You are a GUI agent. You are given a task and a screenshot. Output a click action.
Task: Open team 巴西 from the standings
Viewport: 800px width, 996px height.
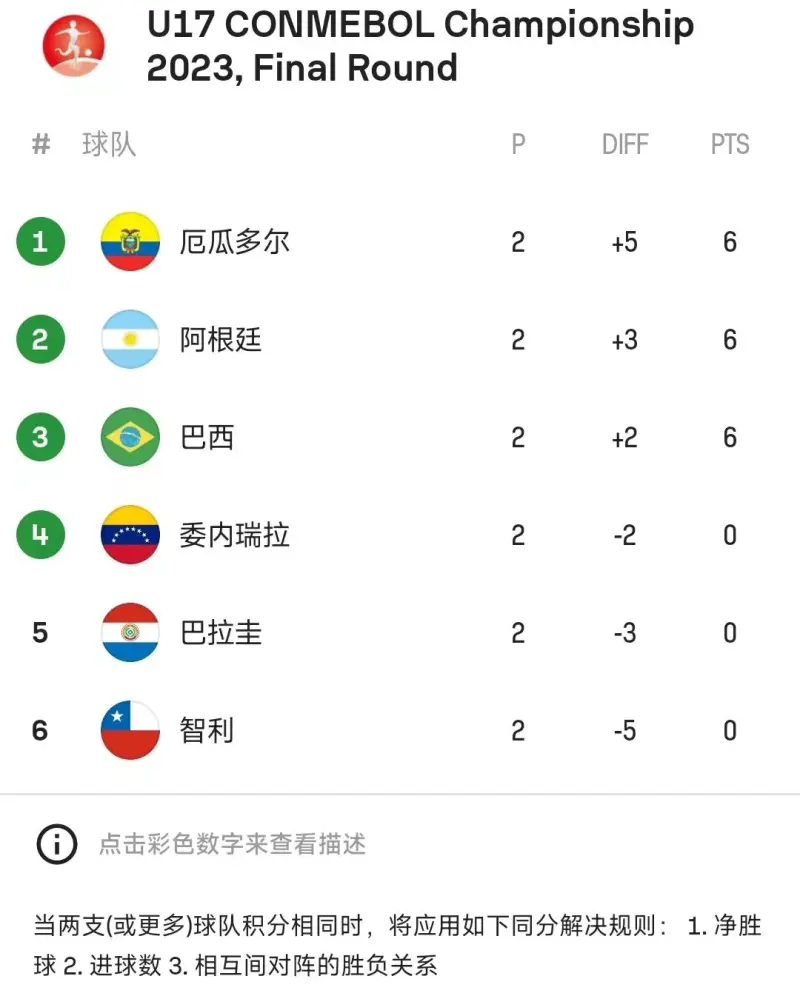click(207, 438)
